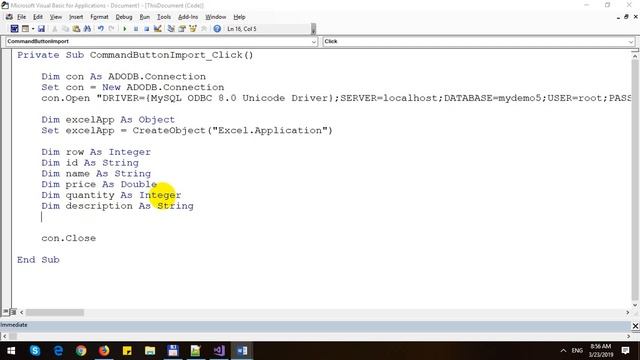This screenshot has width=640, height=360.
Task: Click the View Microsoft Word icon in toolbar
Action: click(x=14, y=29)
